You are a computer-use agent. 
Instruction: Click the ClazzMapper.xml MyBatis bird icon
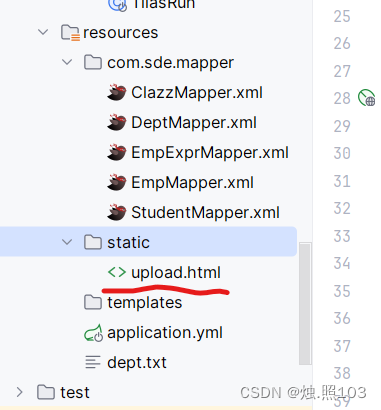[x=117, y=92]
